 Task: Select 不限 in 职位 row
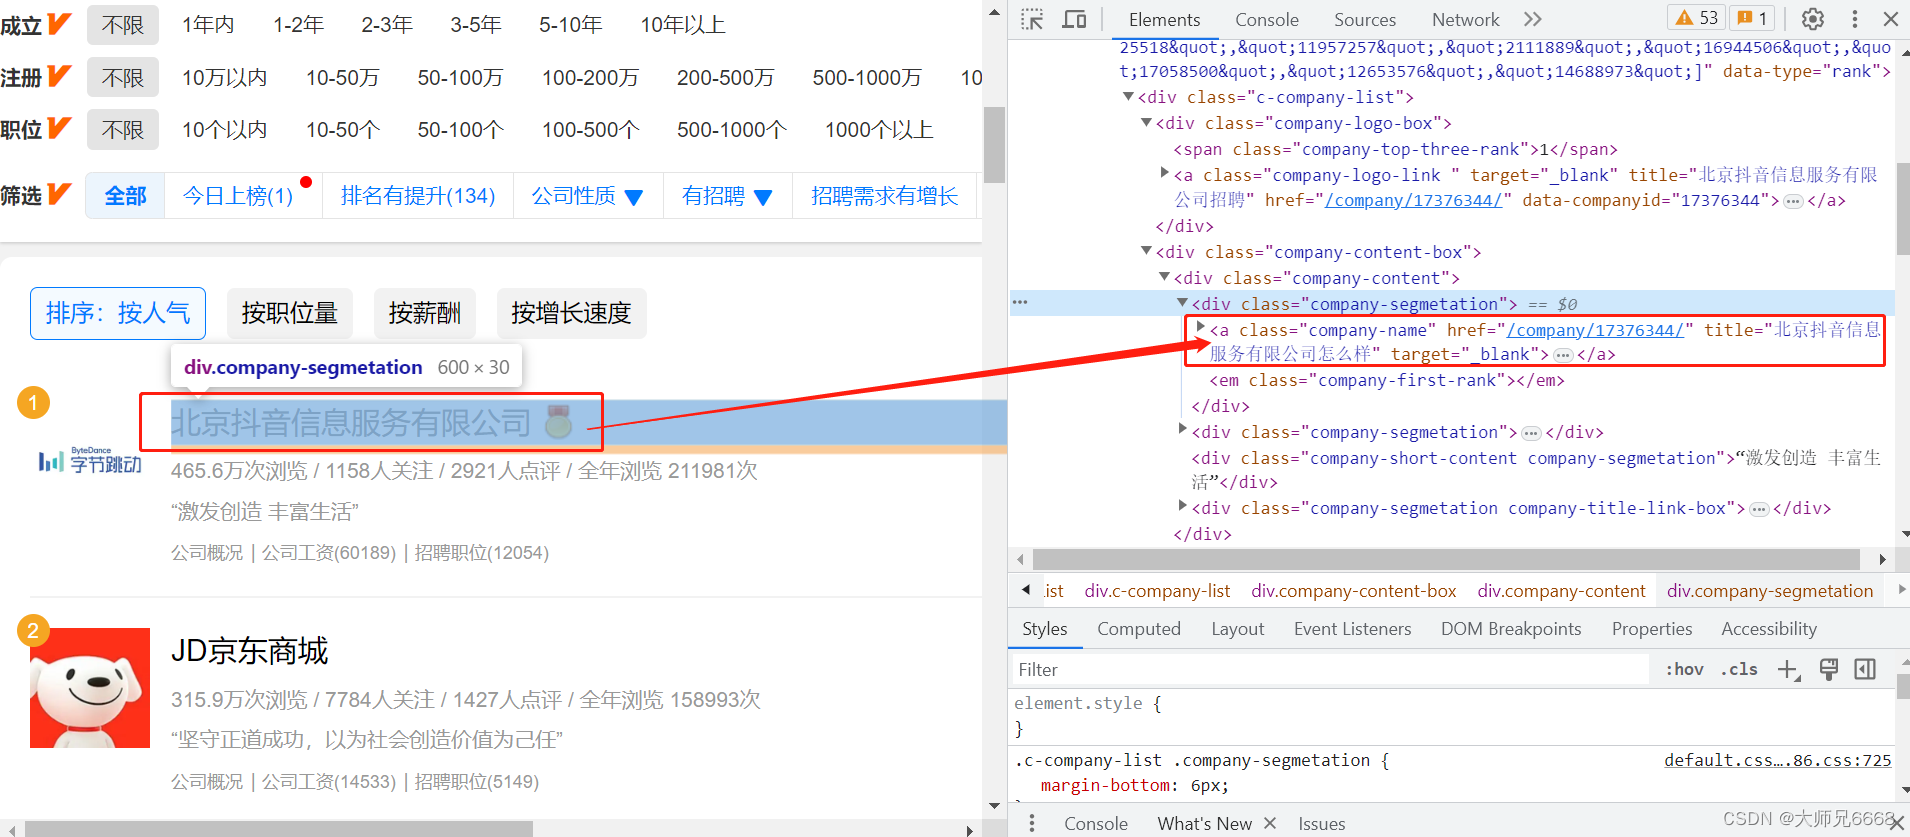coord(123,130)
